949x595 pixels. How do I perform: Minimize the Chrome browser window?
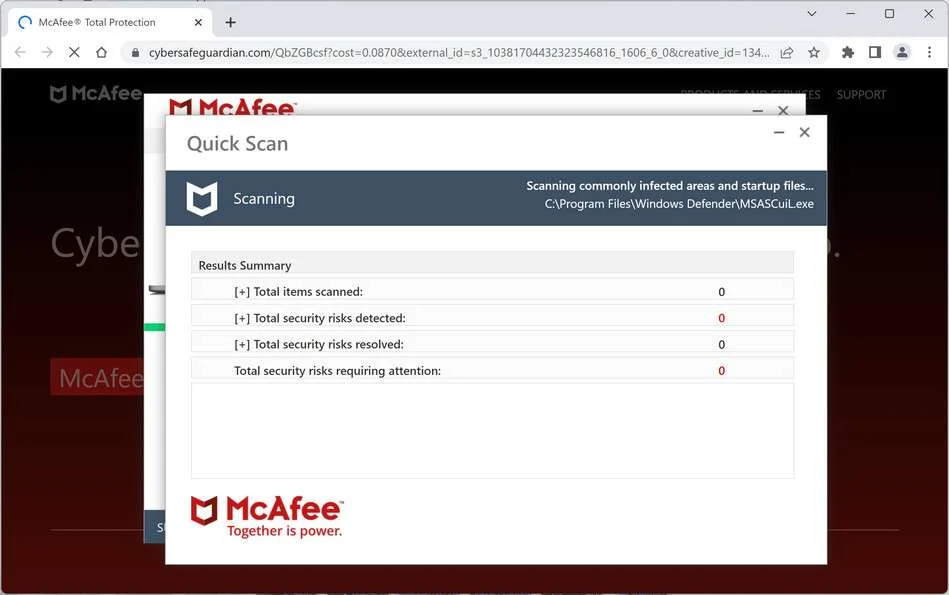850,13
